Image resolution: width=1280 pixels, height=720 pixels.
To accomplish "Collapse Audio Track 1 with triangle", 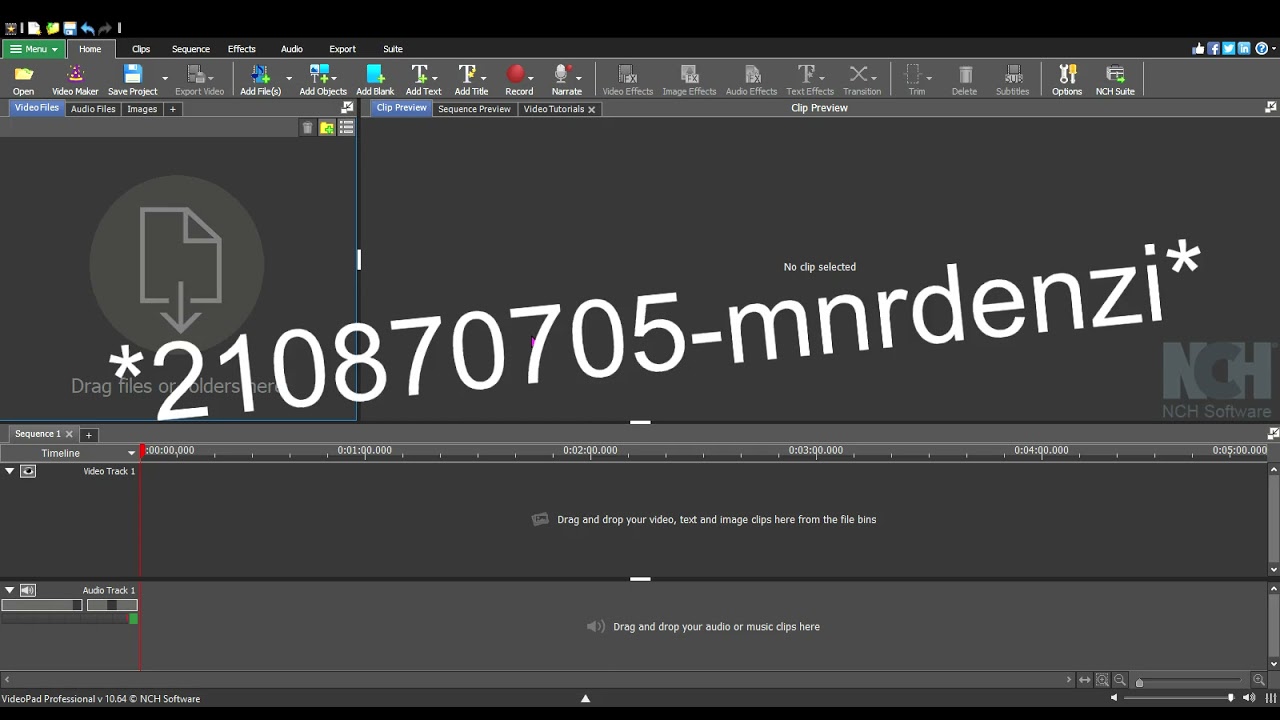I will click(x=10, y=590).
